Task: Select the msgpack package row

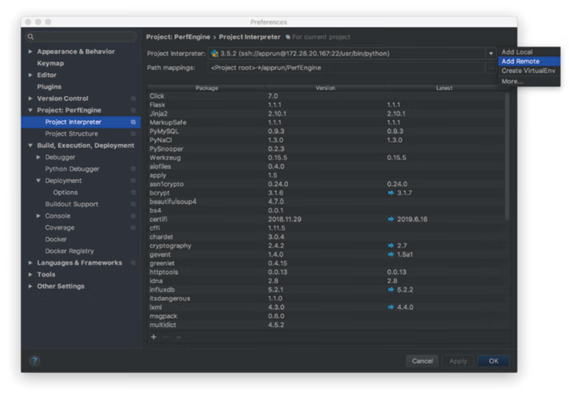Action: coord(326,316)
